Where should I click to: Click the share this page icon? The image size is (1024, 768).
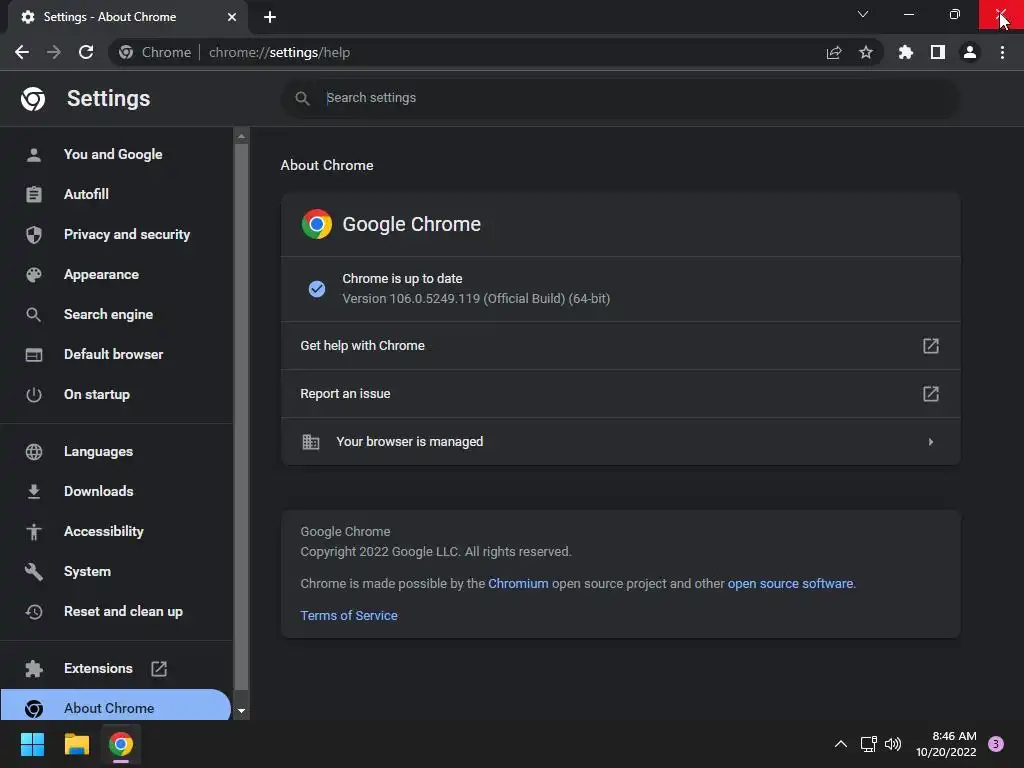point(834,52)
